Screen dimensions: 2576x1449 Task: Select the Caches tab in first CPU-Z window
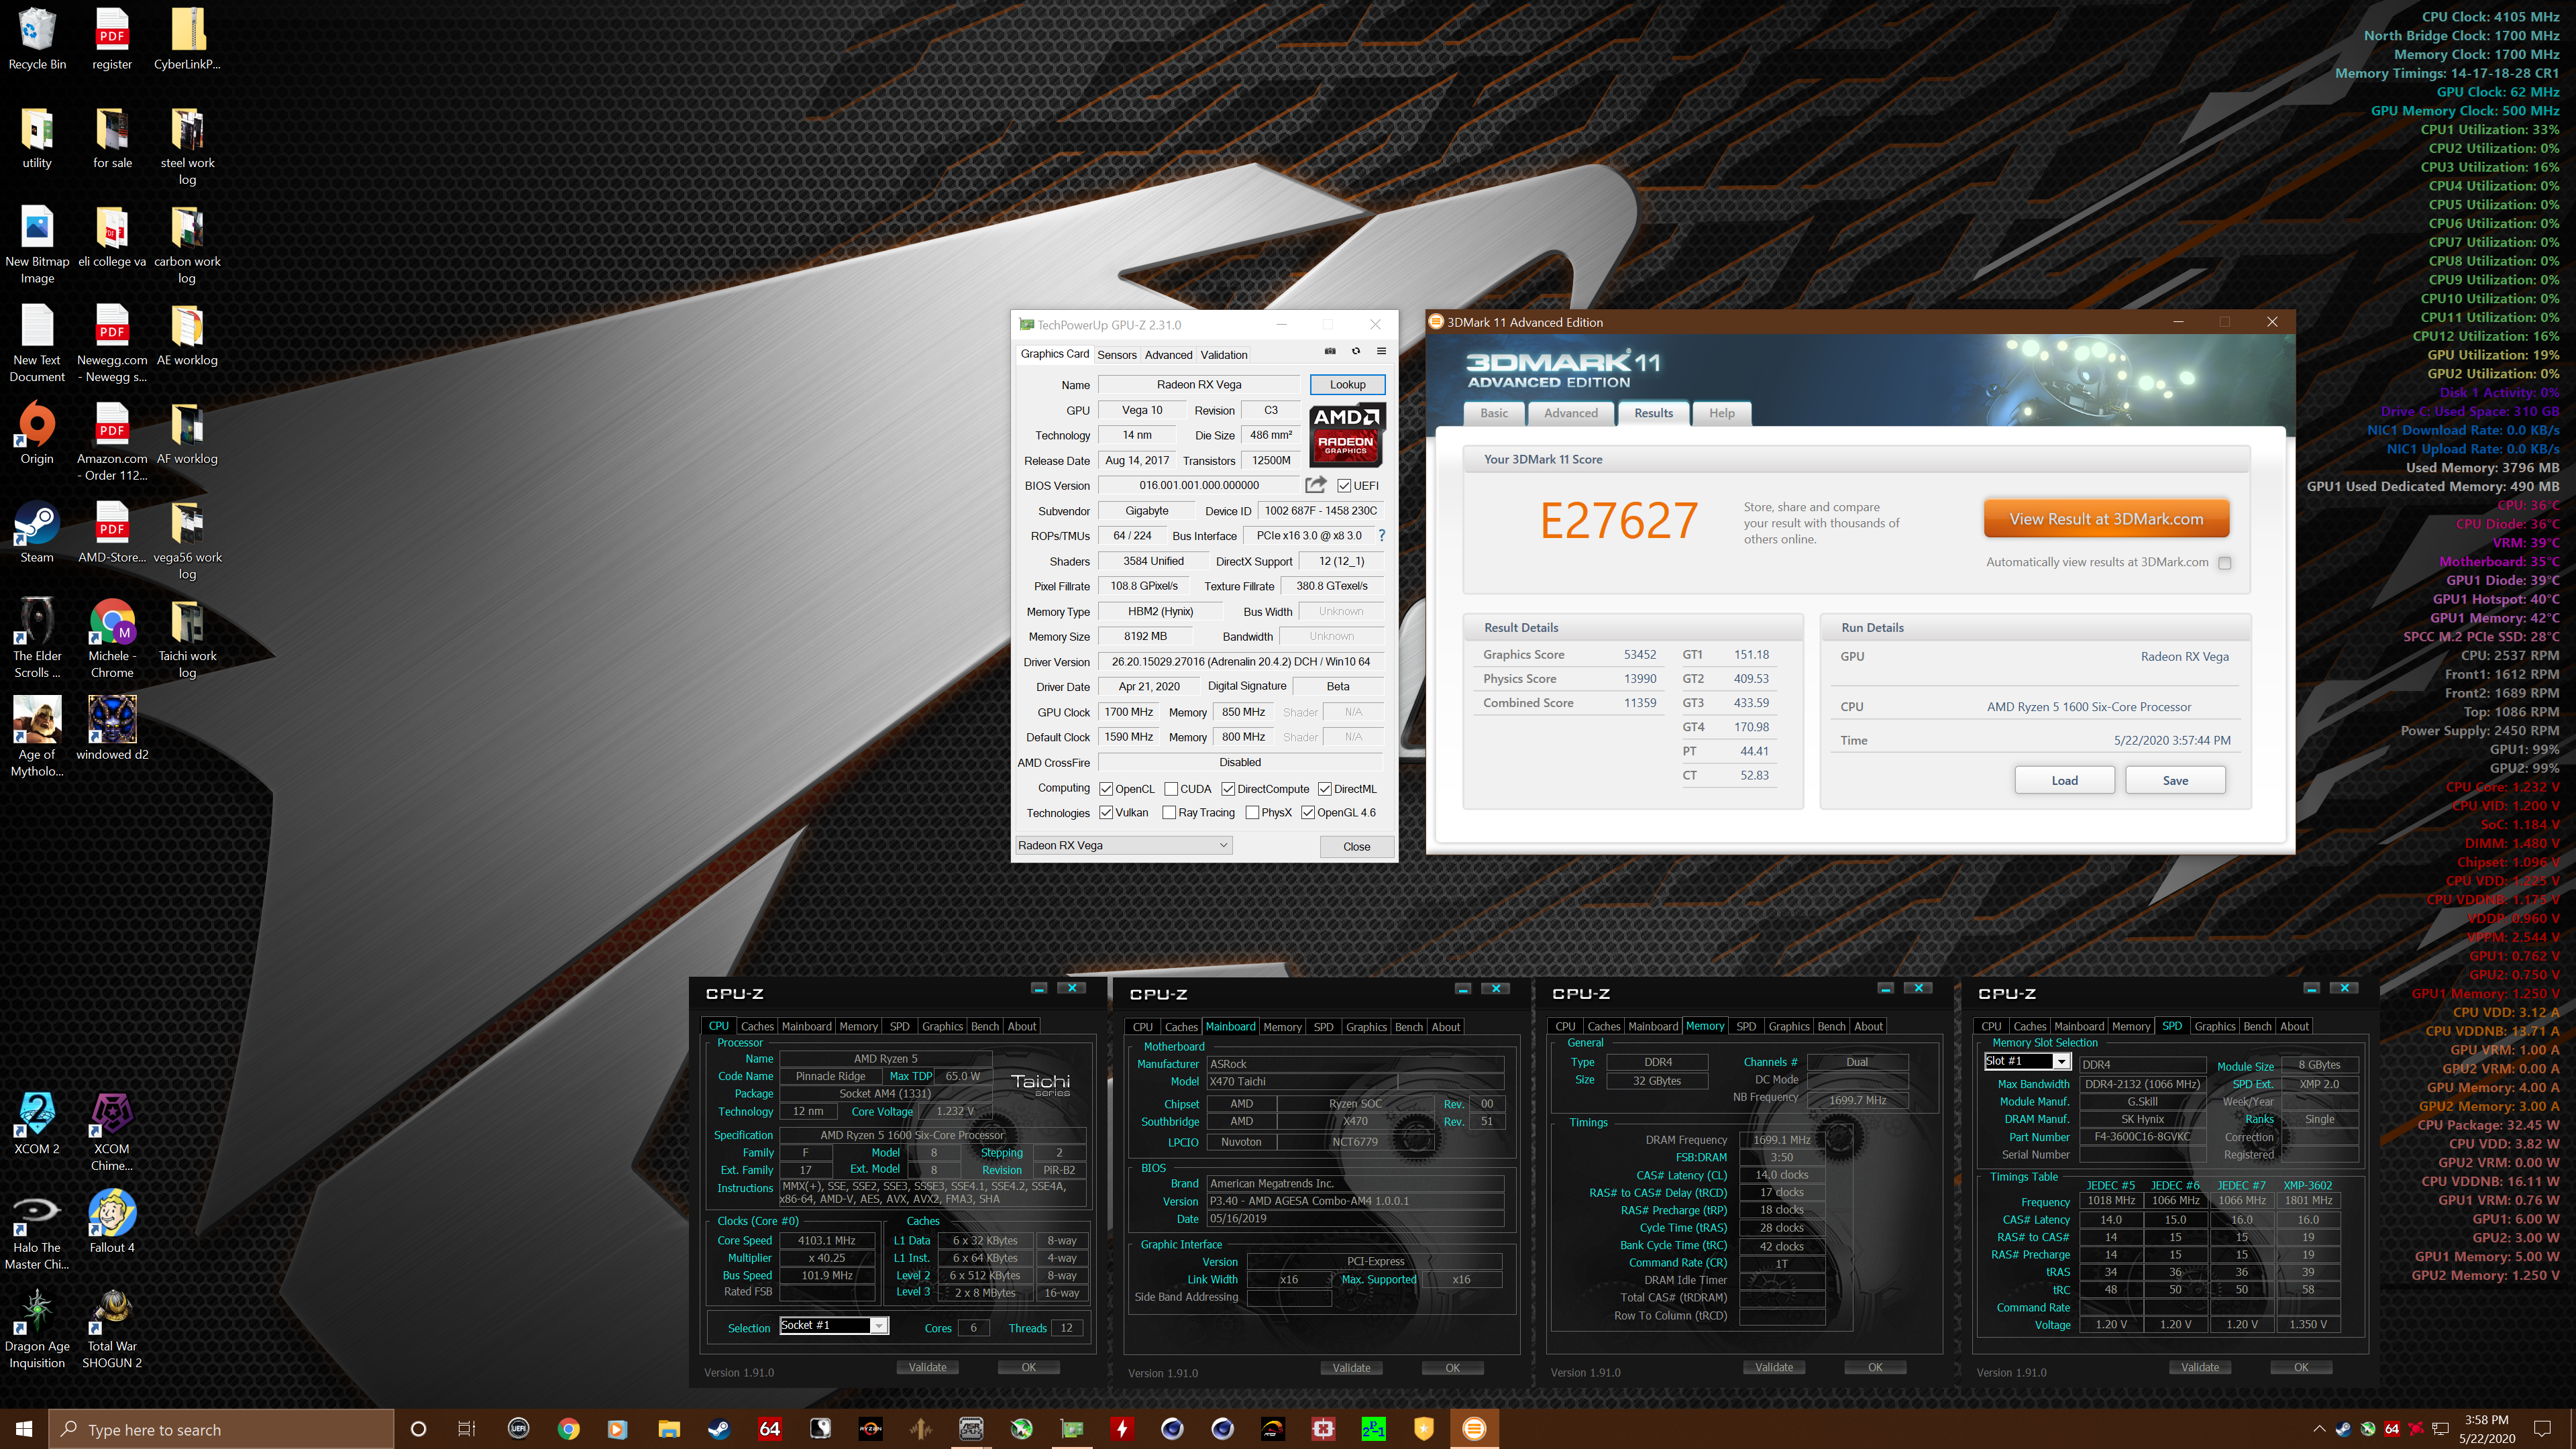tap(757, 1026)
